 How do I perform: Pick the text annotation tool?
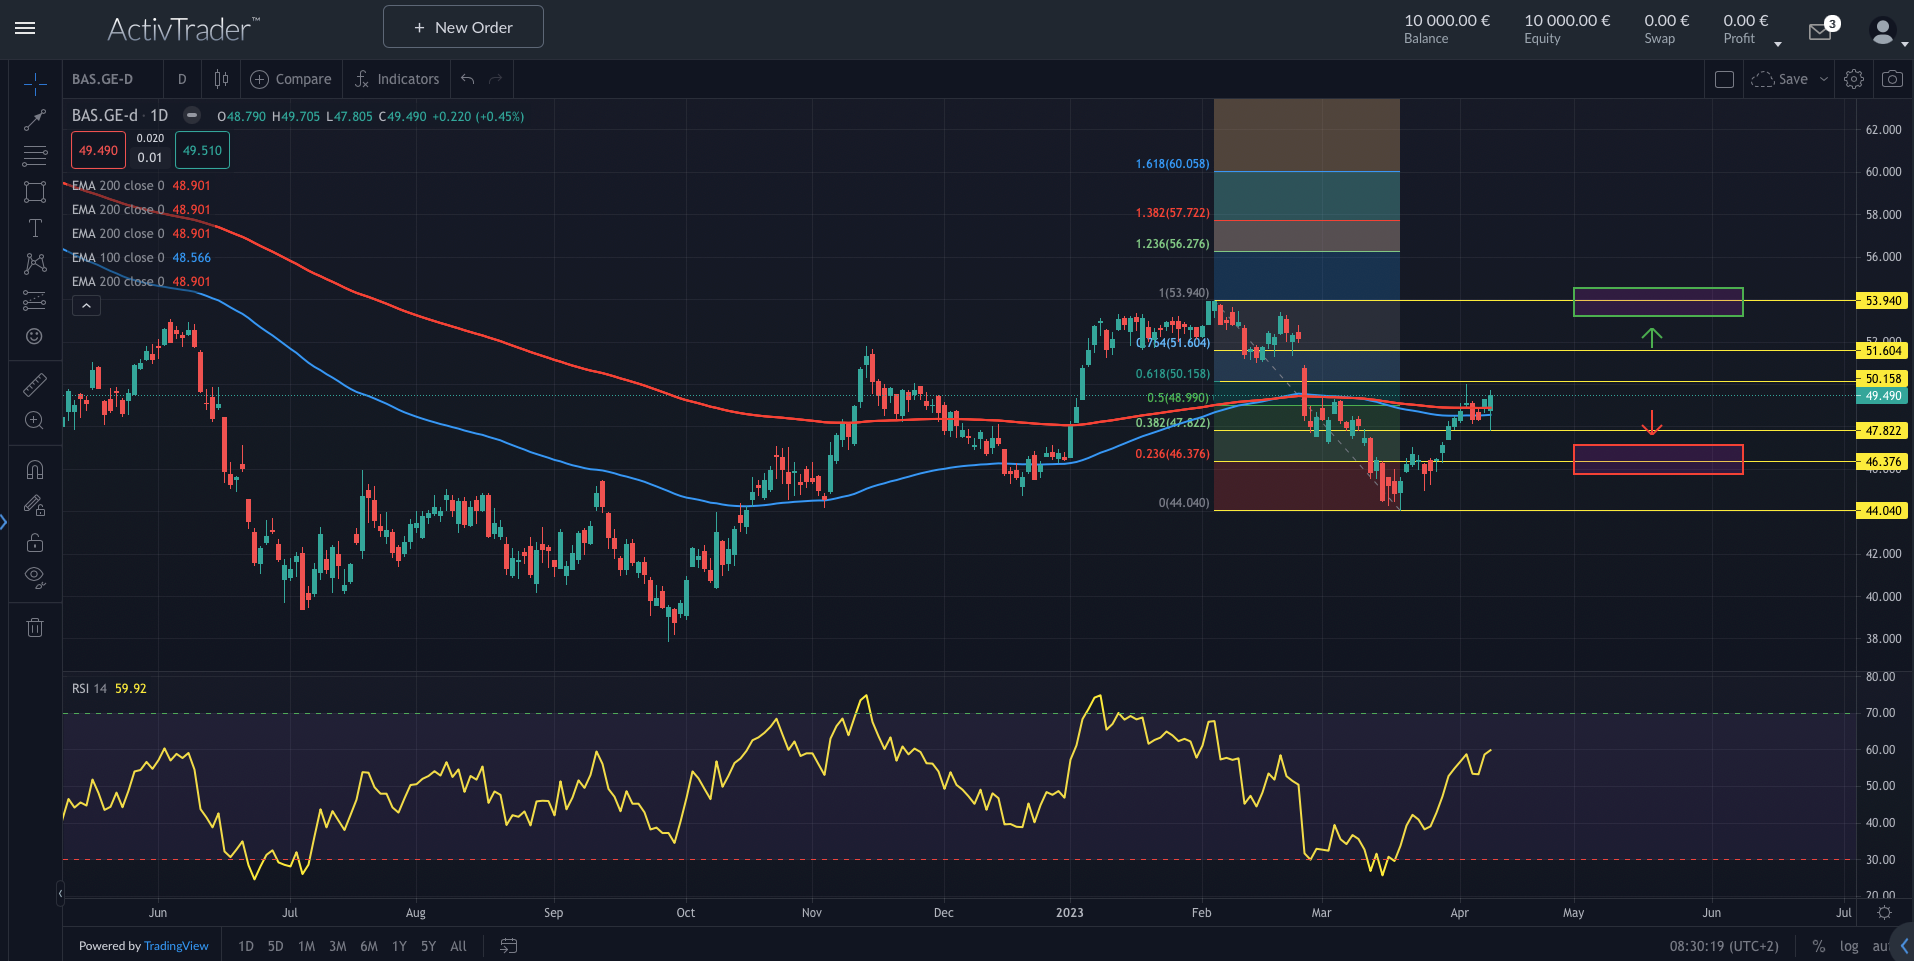[35, 228]
